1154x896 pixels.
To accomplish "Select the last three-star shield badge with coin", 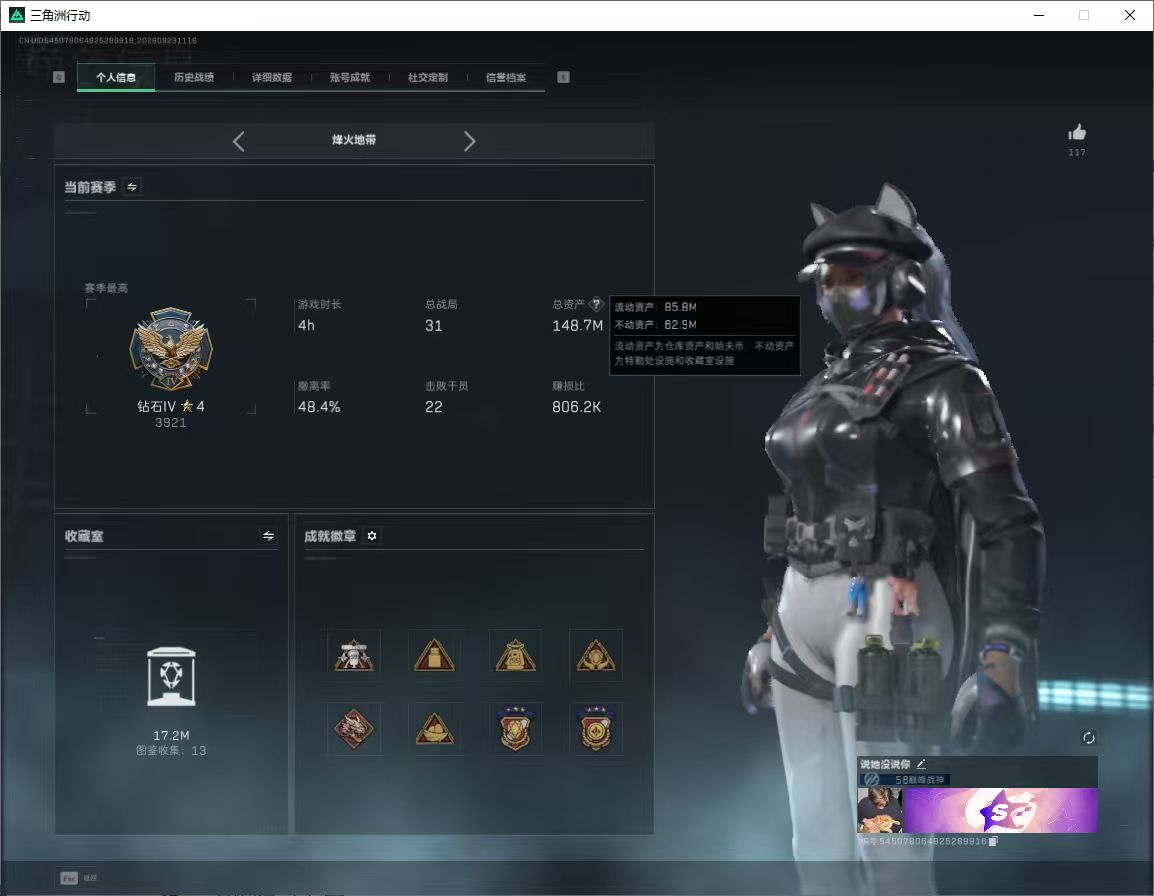I will click(595, 729).
